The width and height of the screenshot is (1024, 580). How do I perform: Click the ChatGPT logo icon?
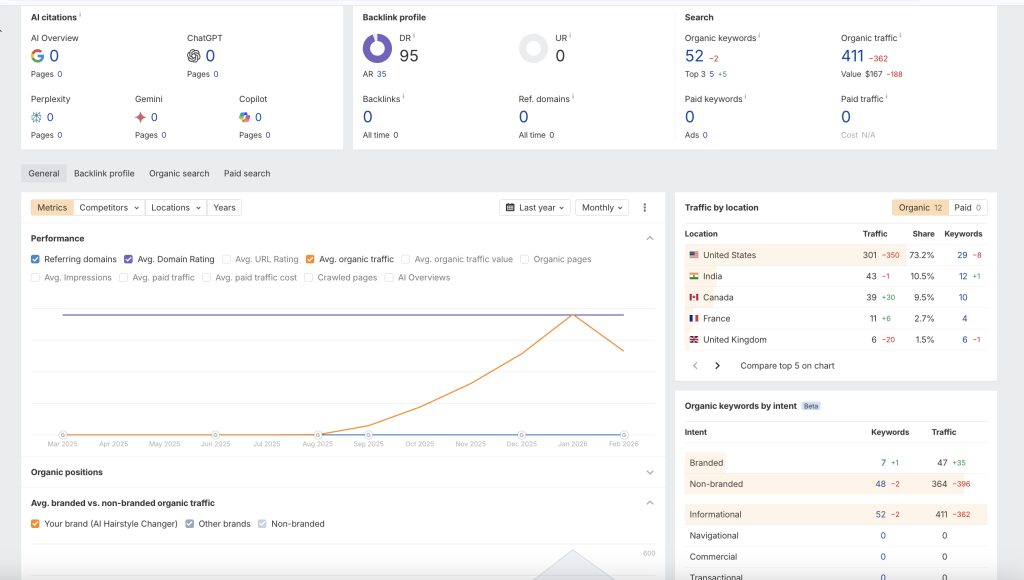pyautogui.click(x=194, y=56)
